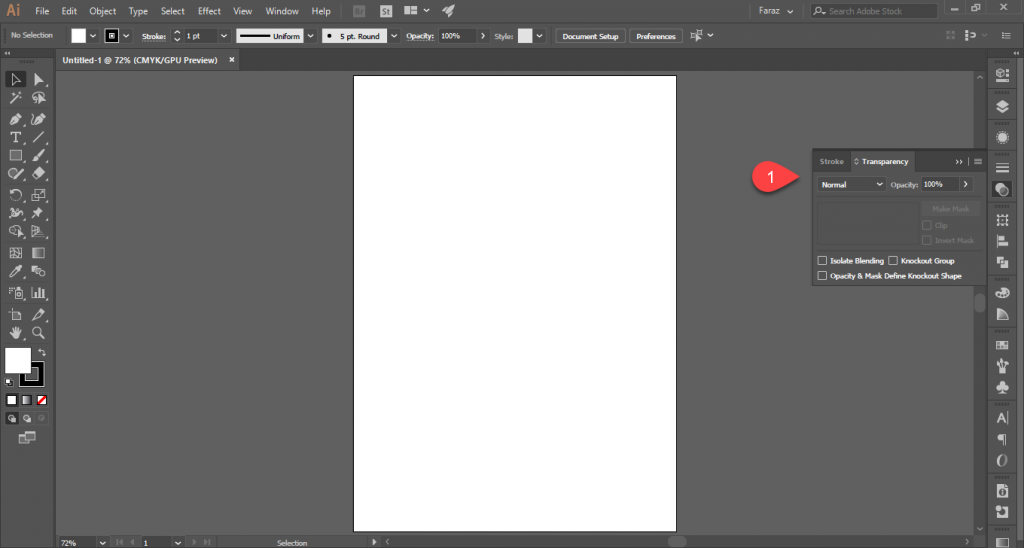Image resolution: width=1024 pixels, height=548 pixels.
Task: Select the Column Graph tool
Action: click(39, 293)
